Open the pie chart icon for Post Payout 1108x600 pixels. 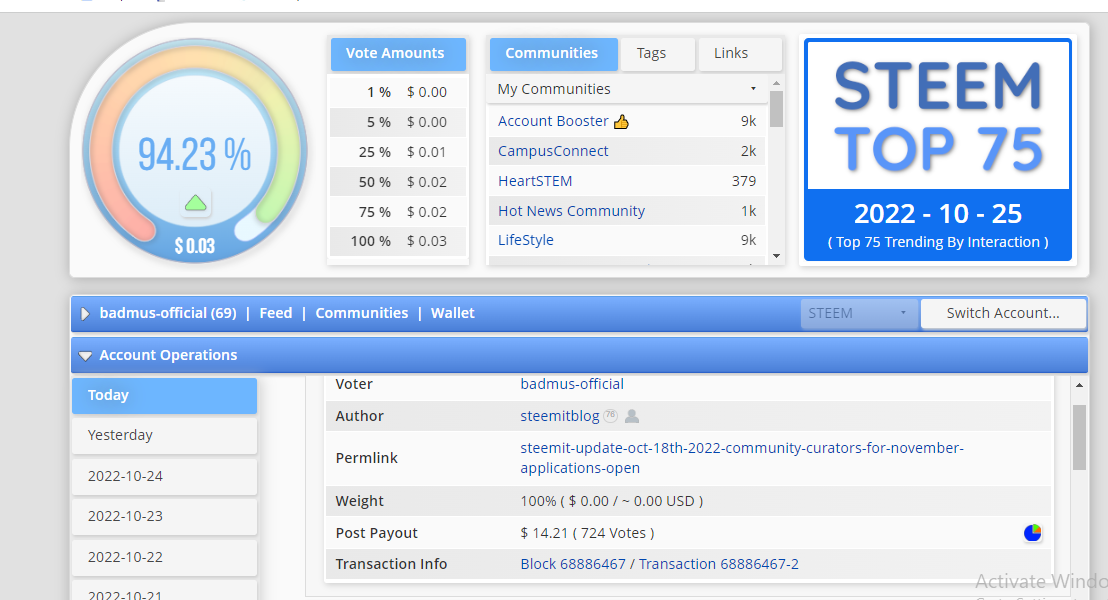pos(1032,533)
